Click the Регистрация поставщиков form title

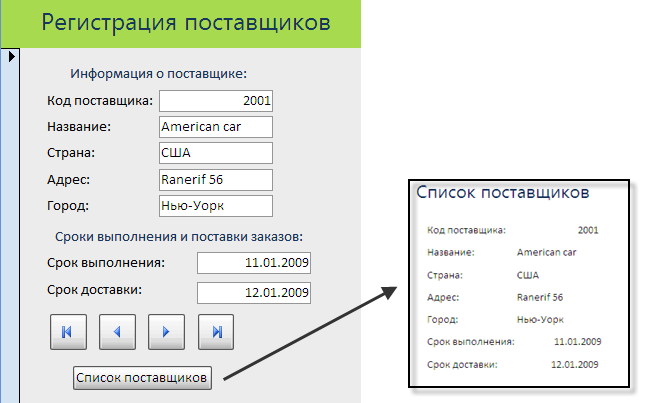186,23
